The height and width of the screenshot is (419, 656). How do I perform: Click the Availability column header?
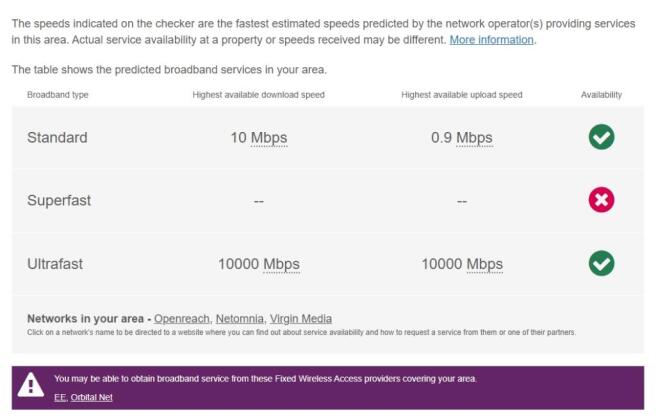(x=601, y=95)
